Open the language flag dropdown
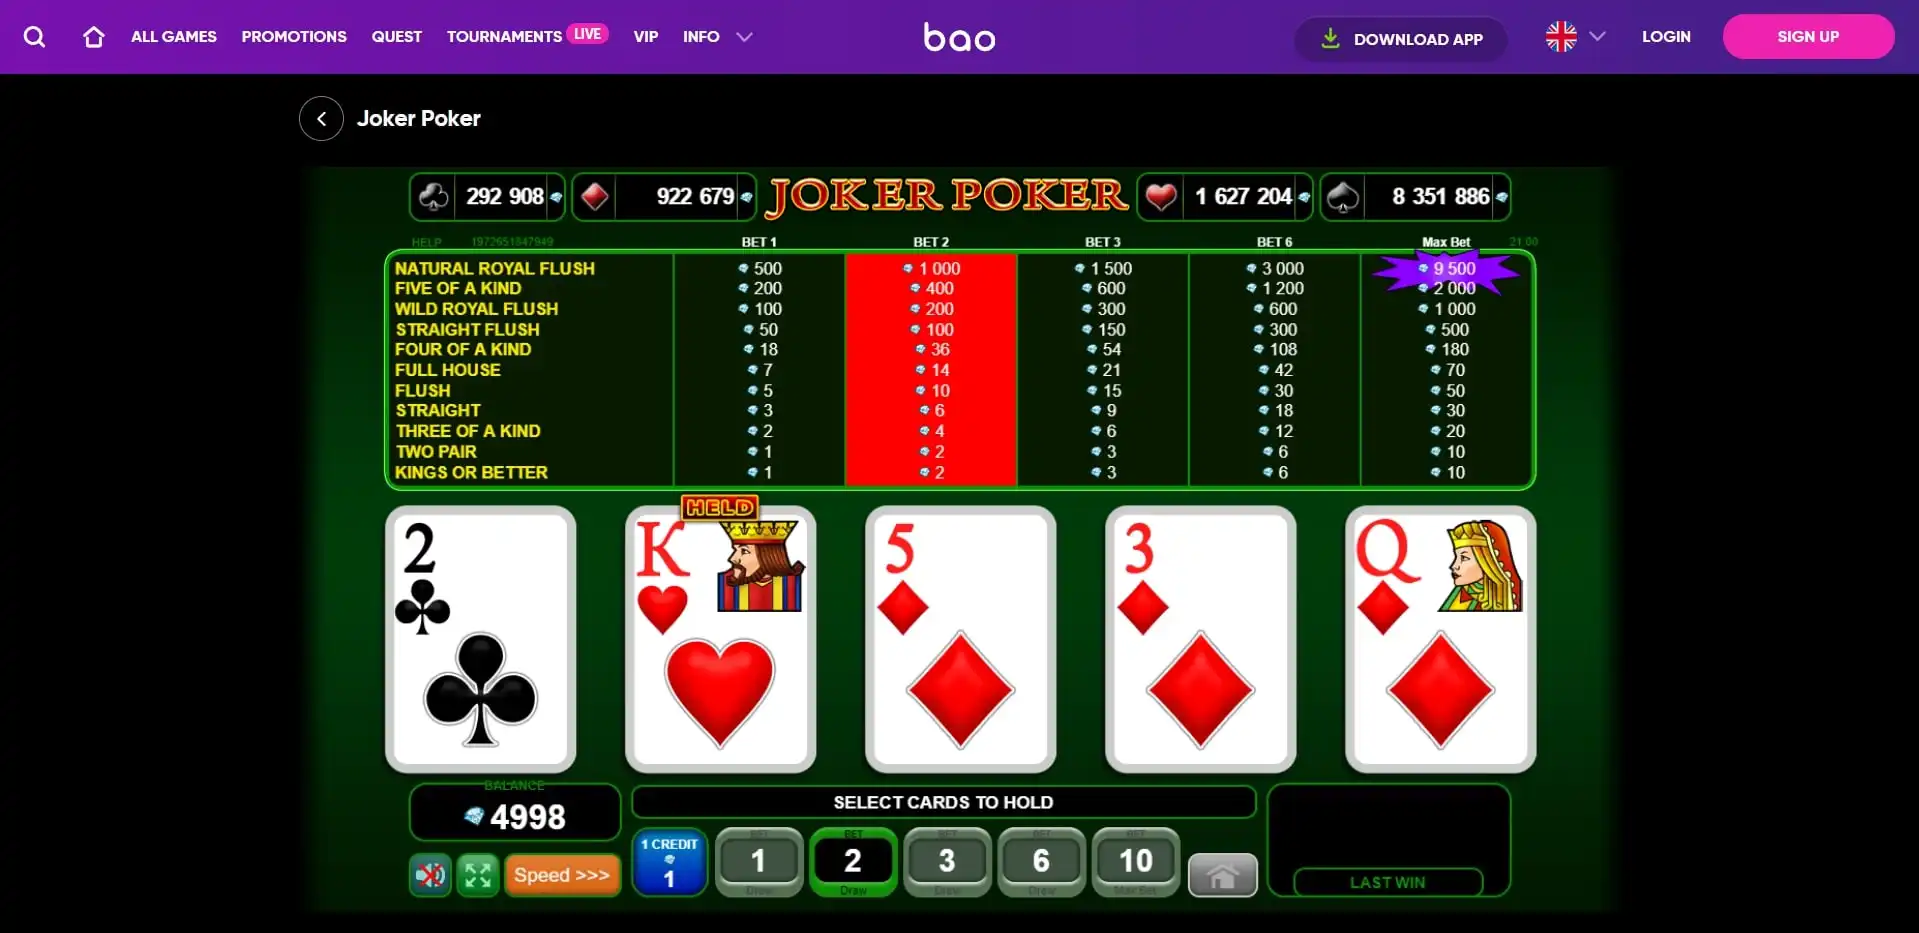1919x933 pixels. pos(1575,37)
